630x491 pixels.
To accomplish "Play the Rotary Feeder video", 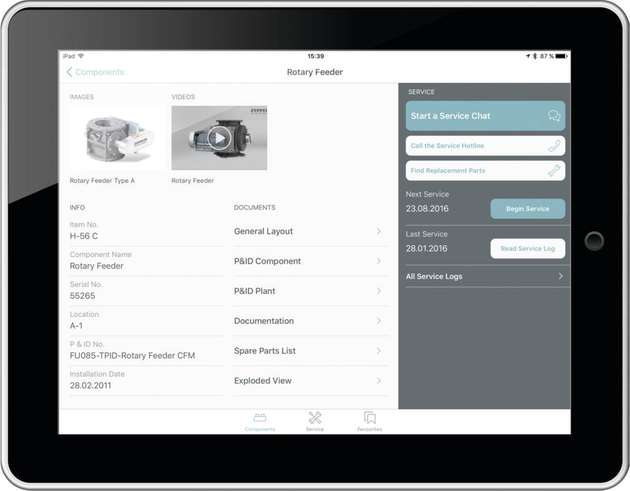I will [219, 138].
